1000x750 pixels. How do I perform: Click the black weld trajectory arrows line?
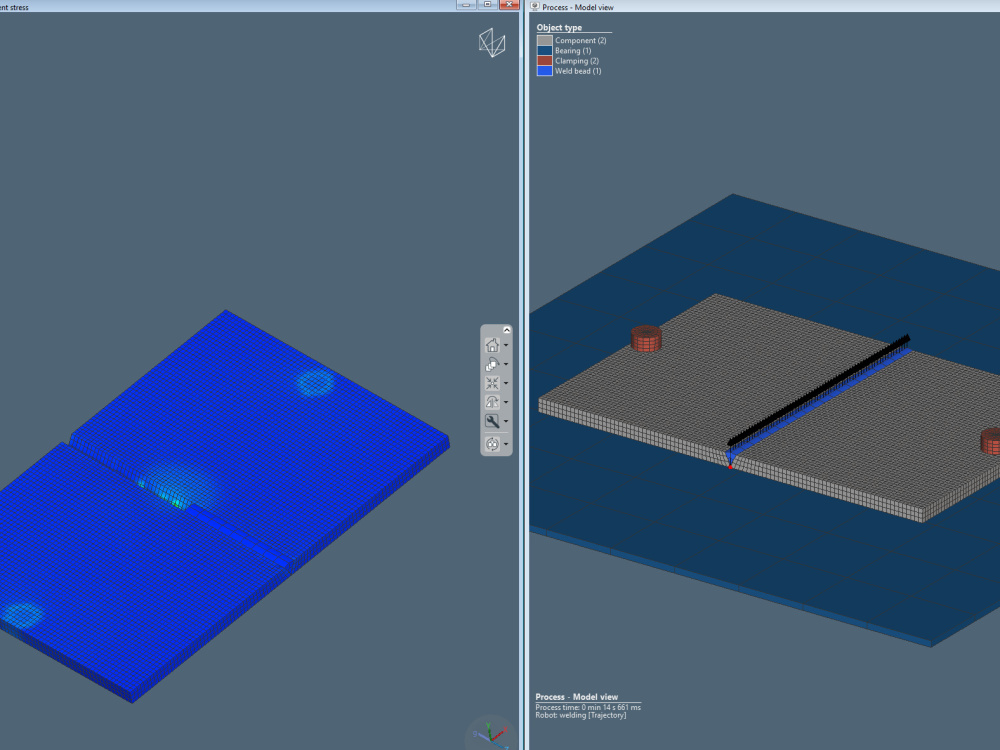[x=819, y=390]
